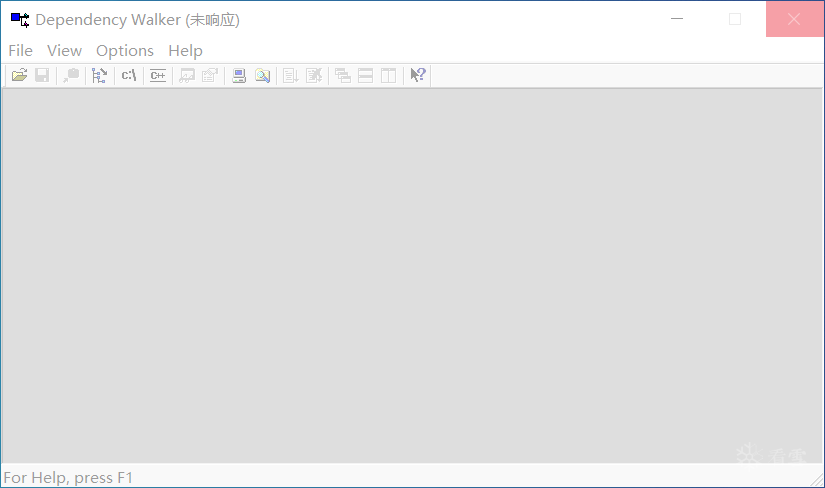The image size is (825, 488).
Task: Click the grayed-out Save floppy disk icon
Action: (42, 75)
